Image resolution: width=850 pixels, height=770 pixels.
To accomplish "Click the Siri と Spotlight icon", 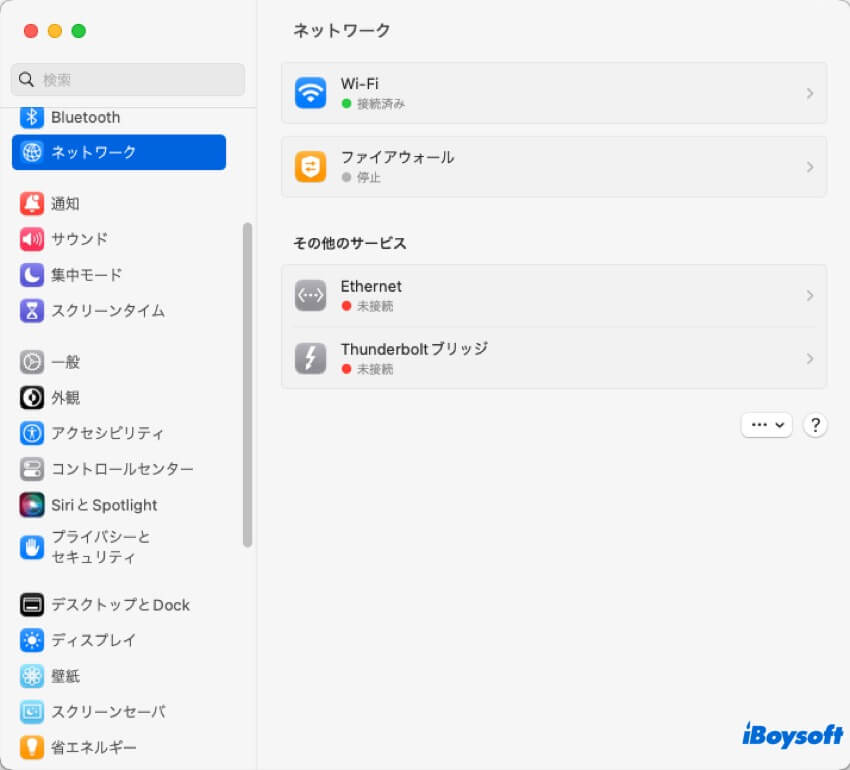I will click(x=32, y=505).
